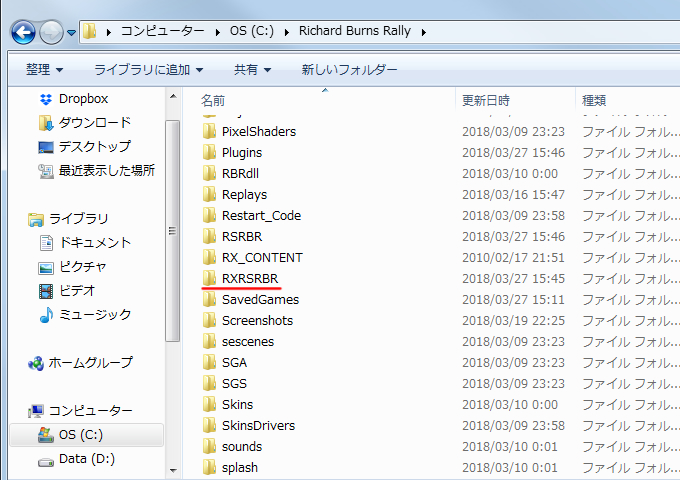Viewport: 680px width, 480px height.
Task: Click 新しいフォルダー button
Action: click(x=349, y=70)
